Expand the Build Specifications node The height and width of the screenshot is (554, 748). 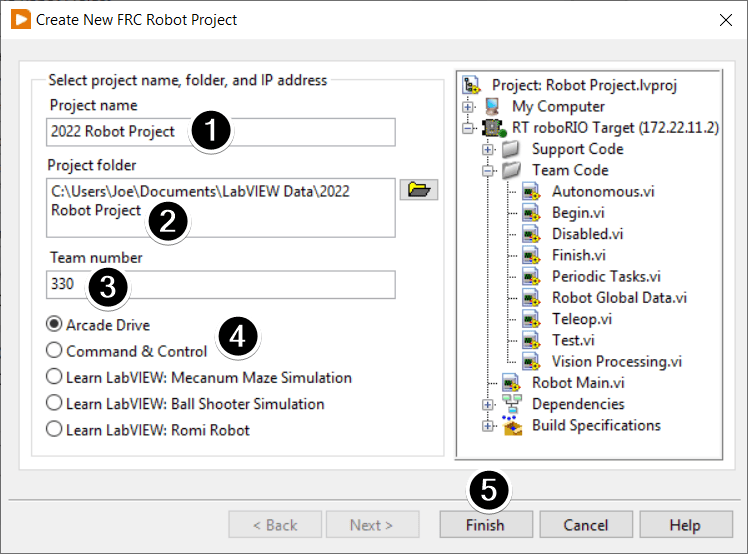pos(488,426)
